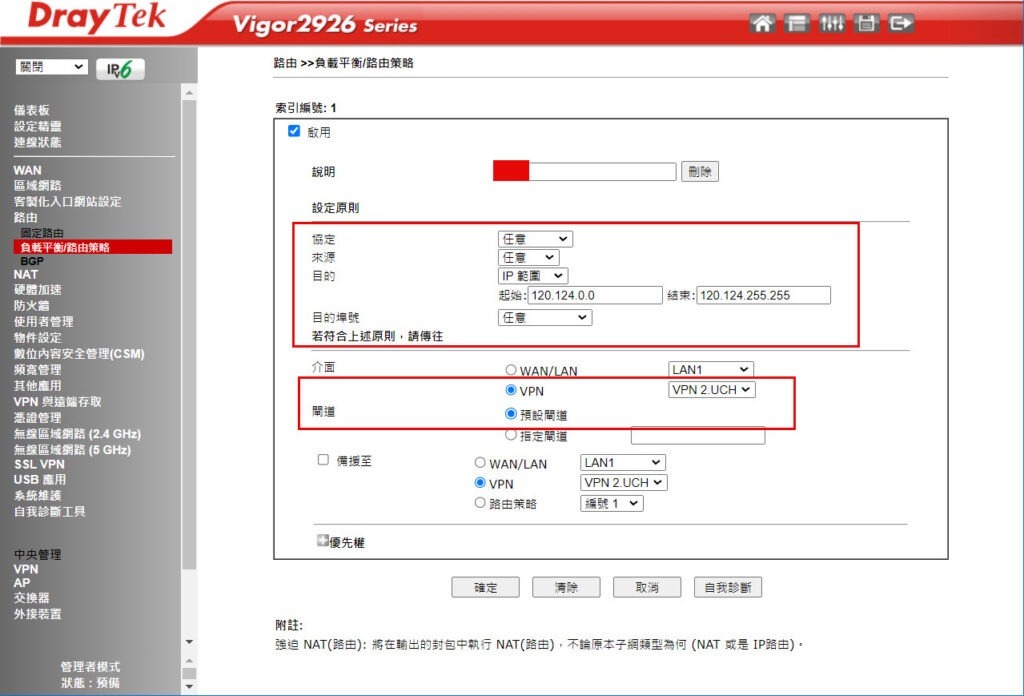Click sidebar scrollbar up arrow

(189, 93)
